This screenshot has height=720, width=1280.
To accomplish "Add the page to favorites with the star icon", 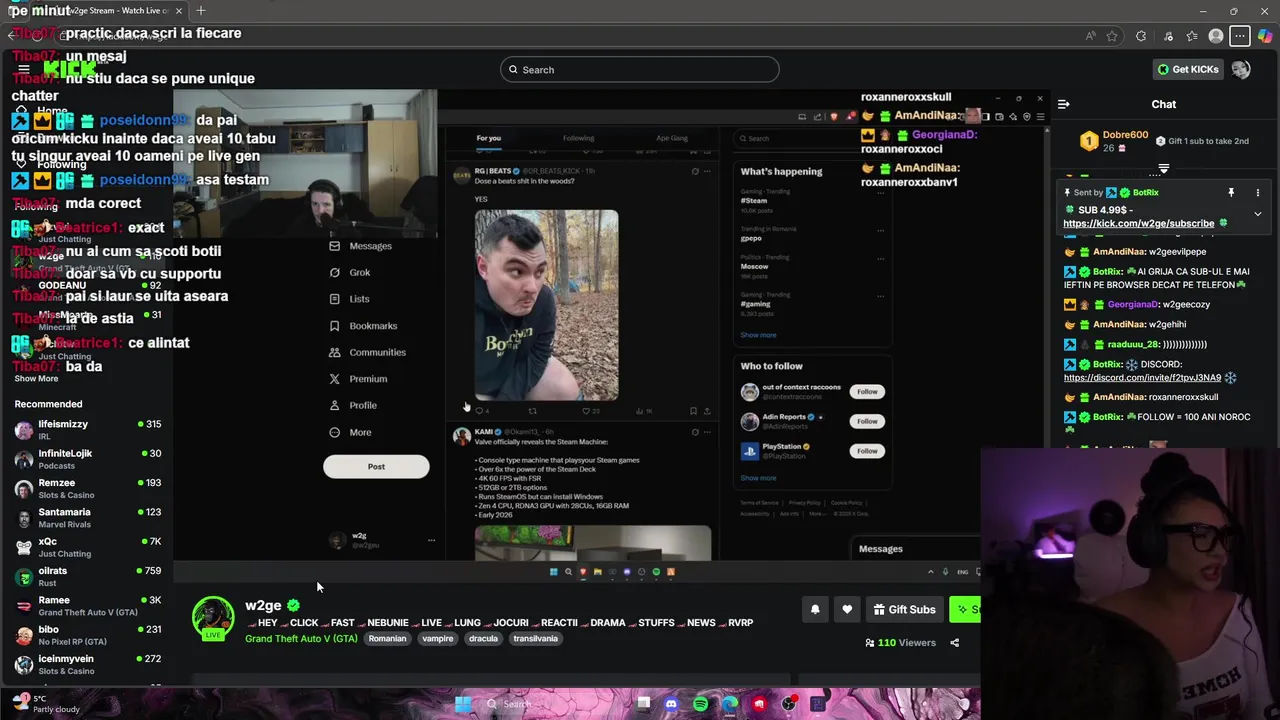I will pos(1112,36).
